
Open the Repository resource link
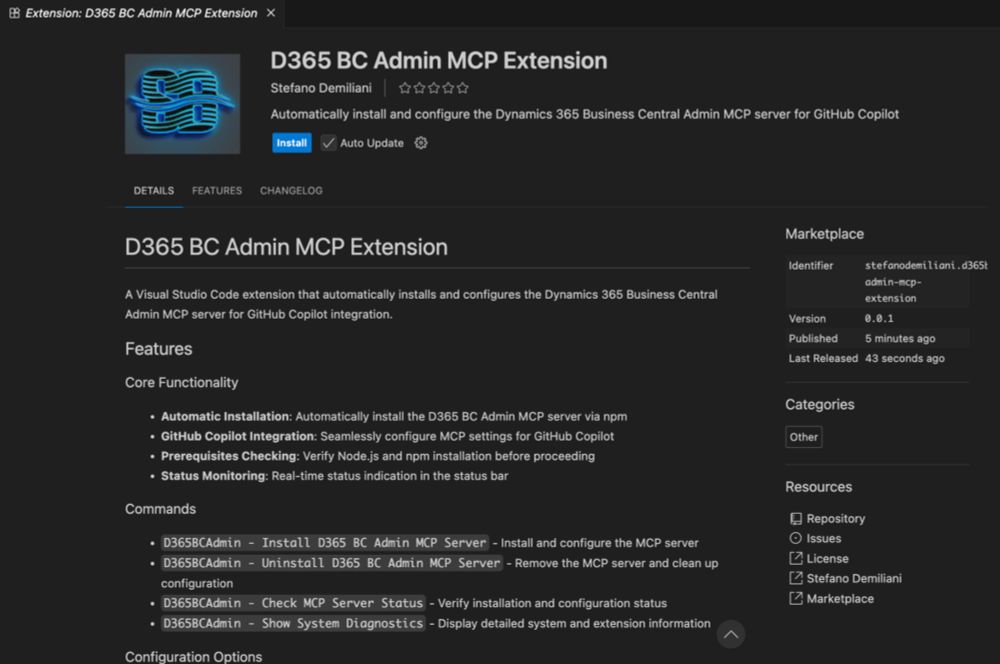coord(835,519)
